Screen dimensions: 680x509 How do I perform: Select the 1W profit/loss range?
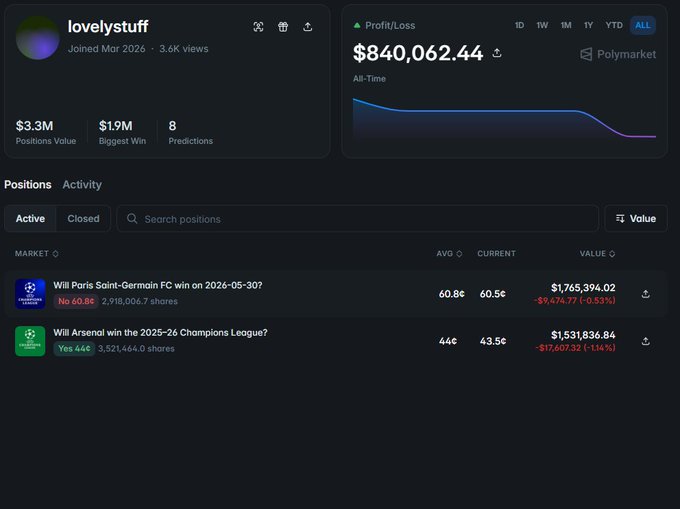coord(542,25)
